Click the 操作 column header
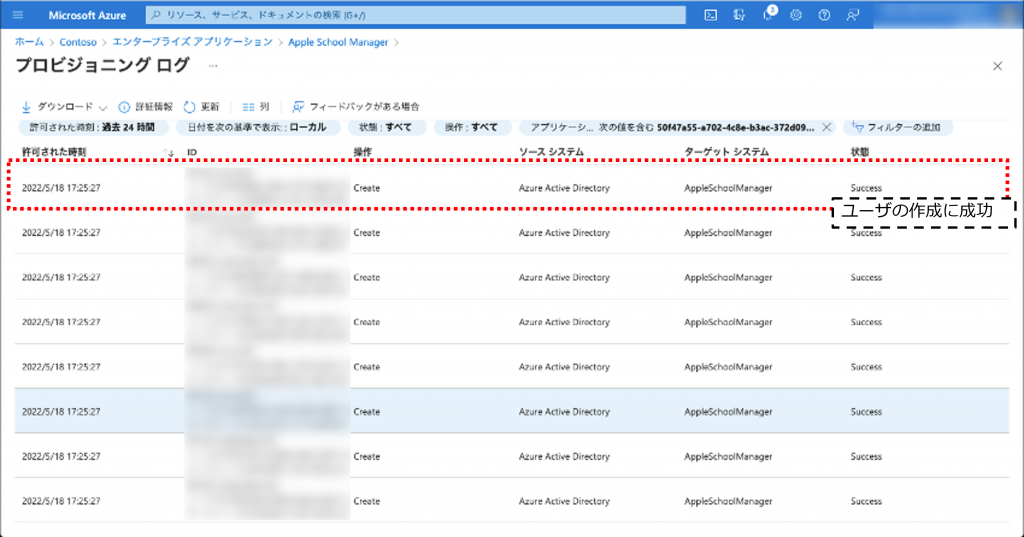Screen dimensions: 1024x537 tap(362, 152)
